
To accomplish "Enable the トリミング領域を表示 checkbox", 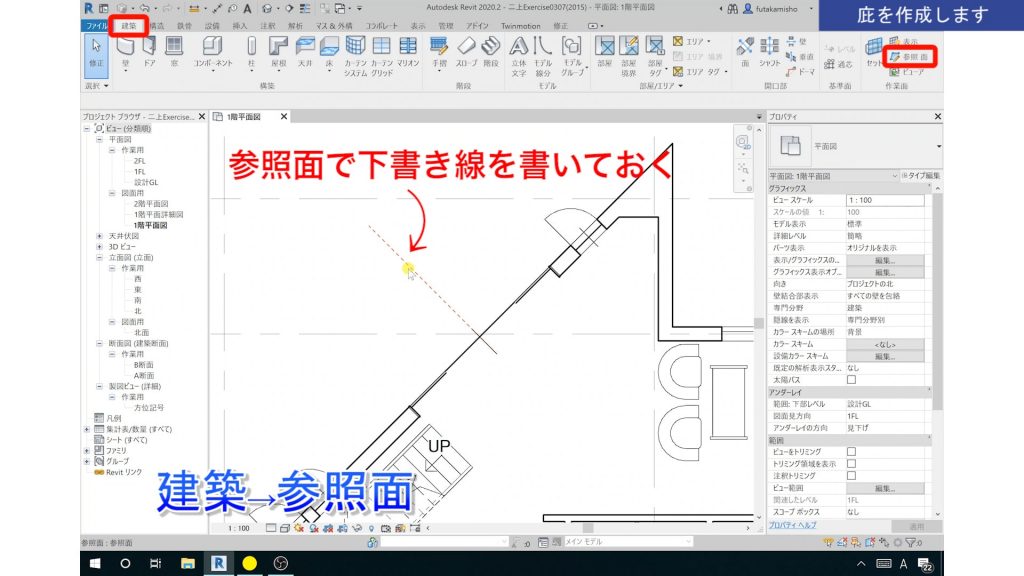I will (x=852, y=463).
